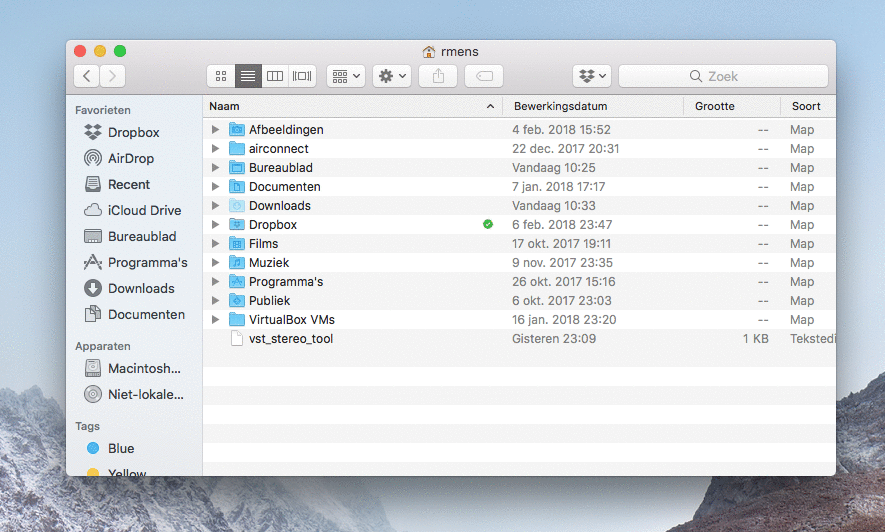Open iCloud Drive in the sidebar

(x=144, y=210)
